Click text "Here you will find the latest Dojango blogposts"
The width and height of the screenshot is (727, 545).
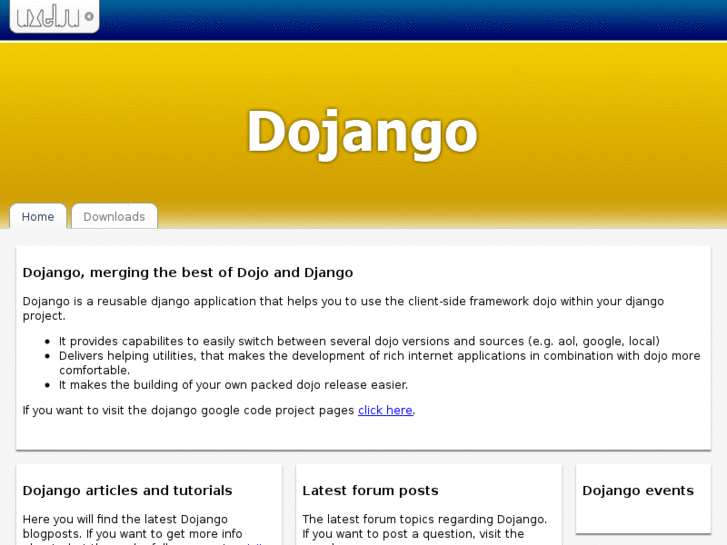coord(132,526)
